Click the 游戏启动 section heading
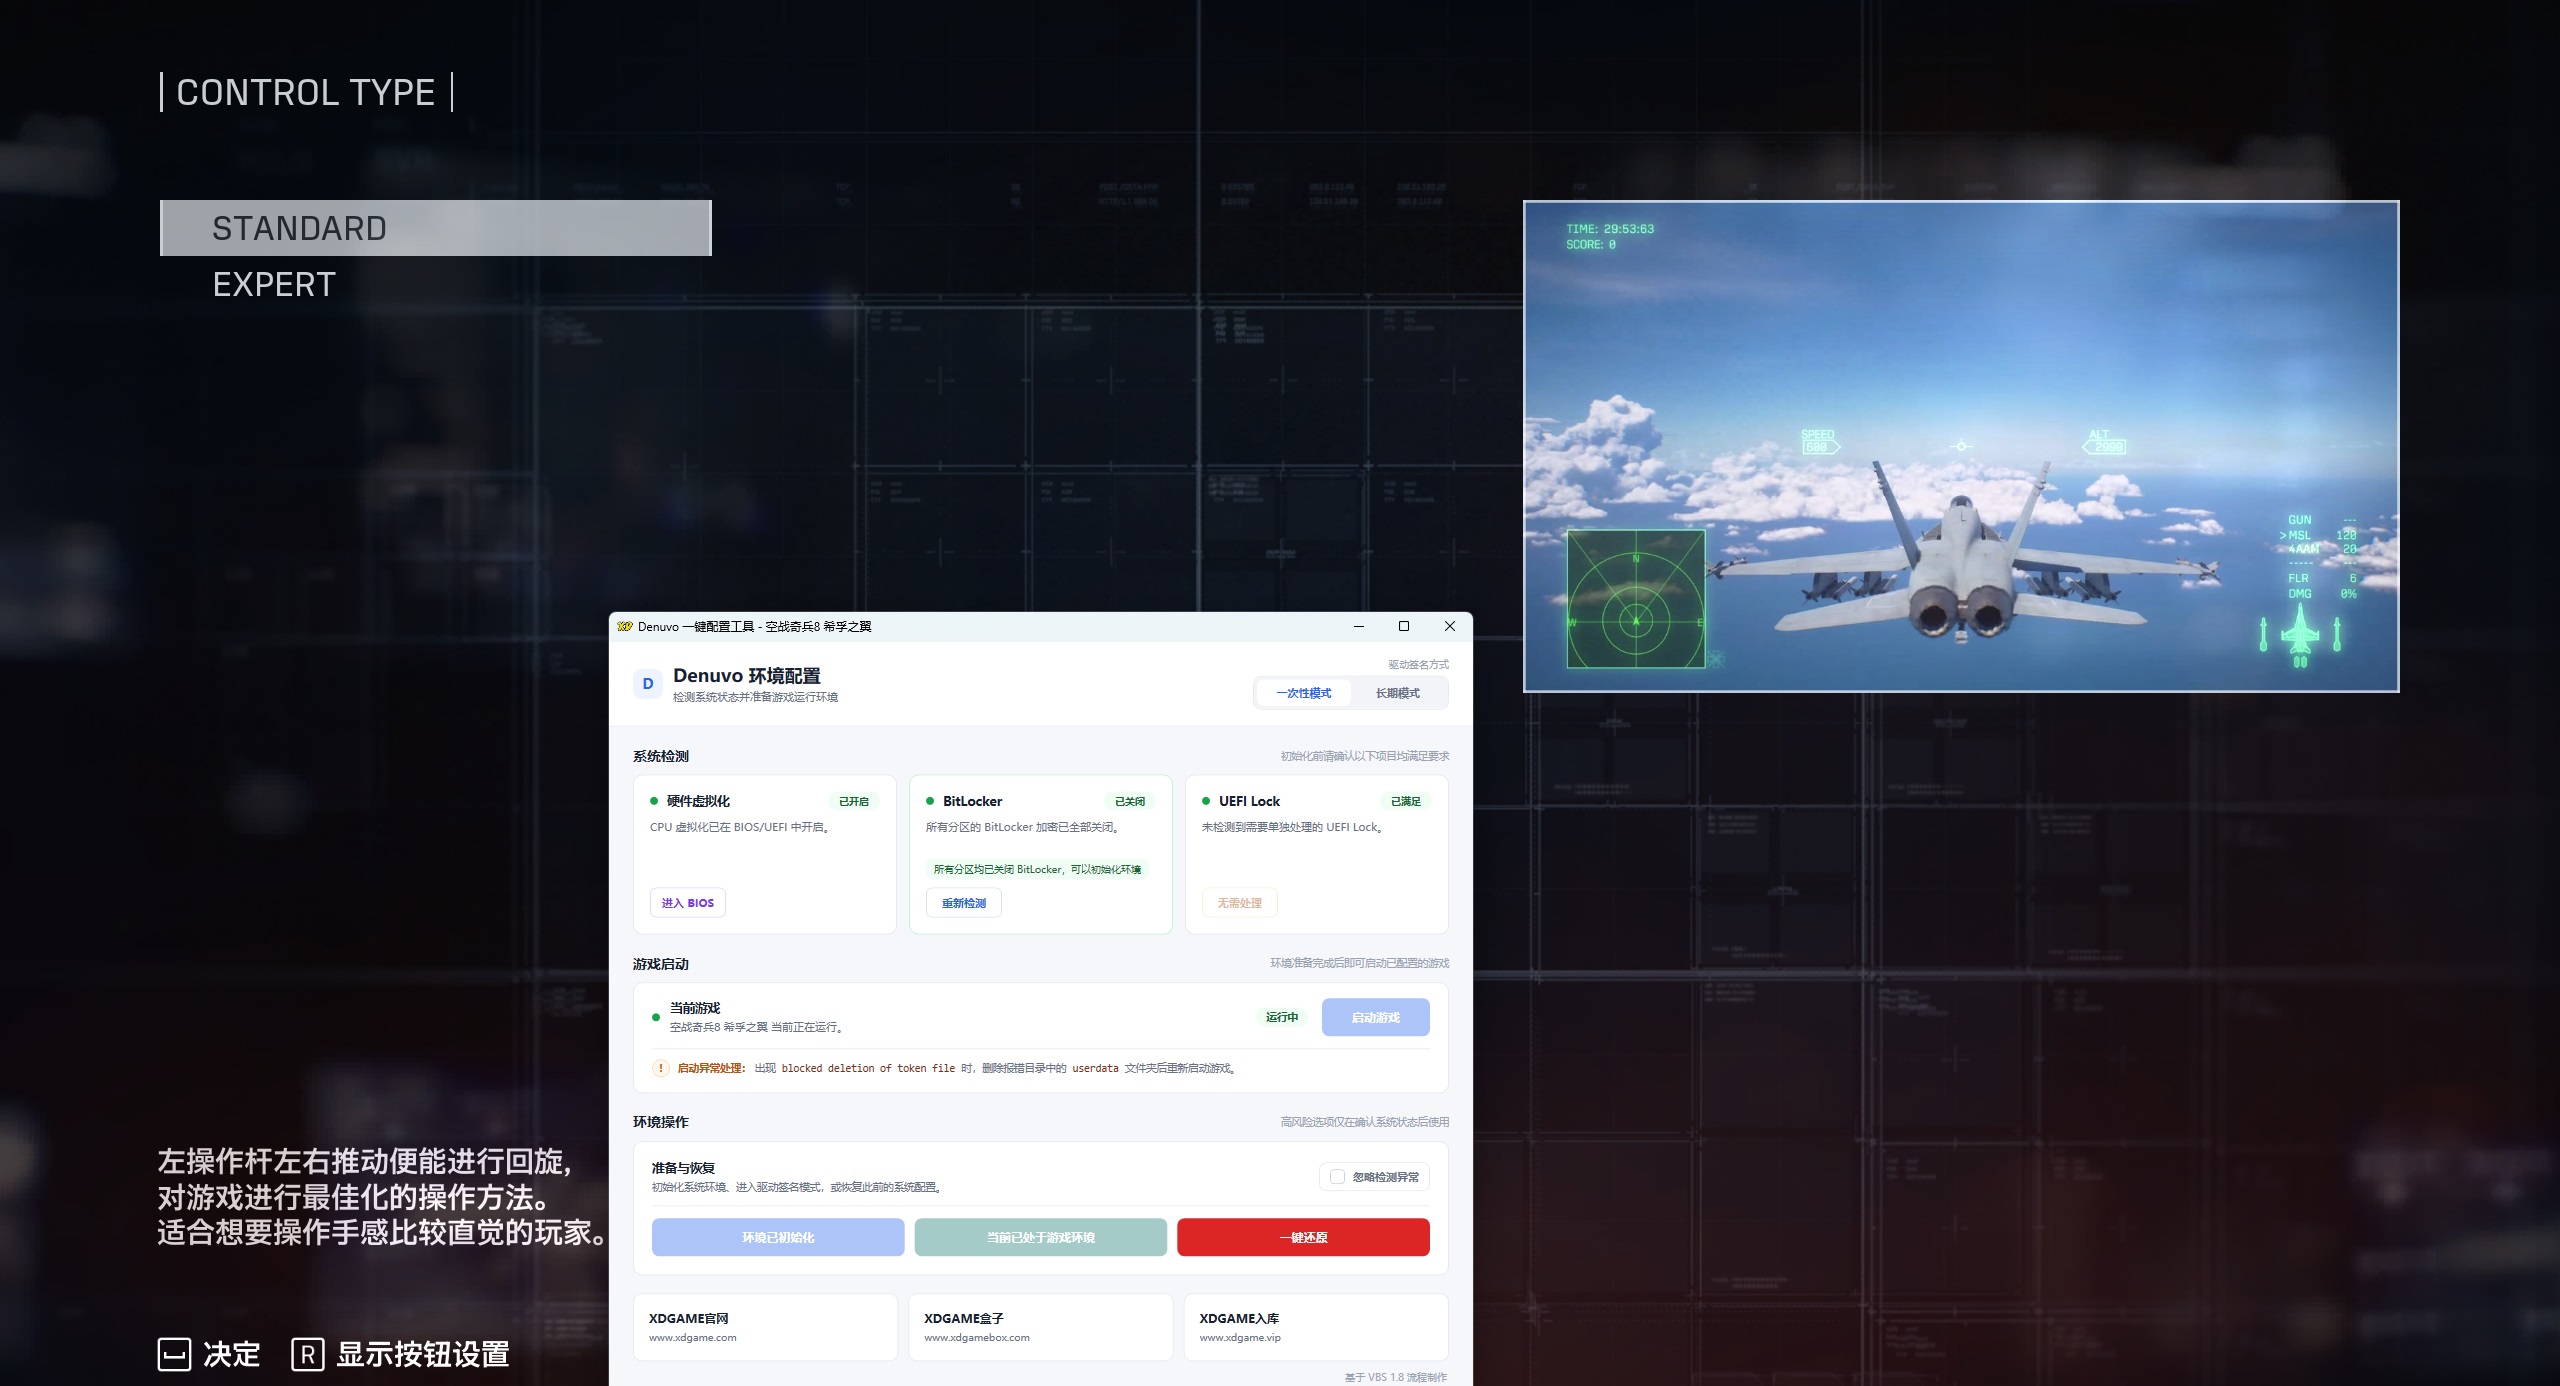This screenshot has height=1386, width=2560. tap(661, 964)
